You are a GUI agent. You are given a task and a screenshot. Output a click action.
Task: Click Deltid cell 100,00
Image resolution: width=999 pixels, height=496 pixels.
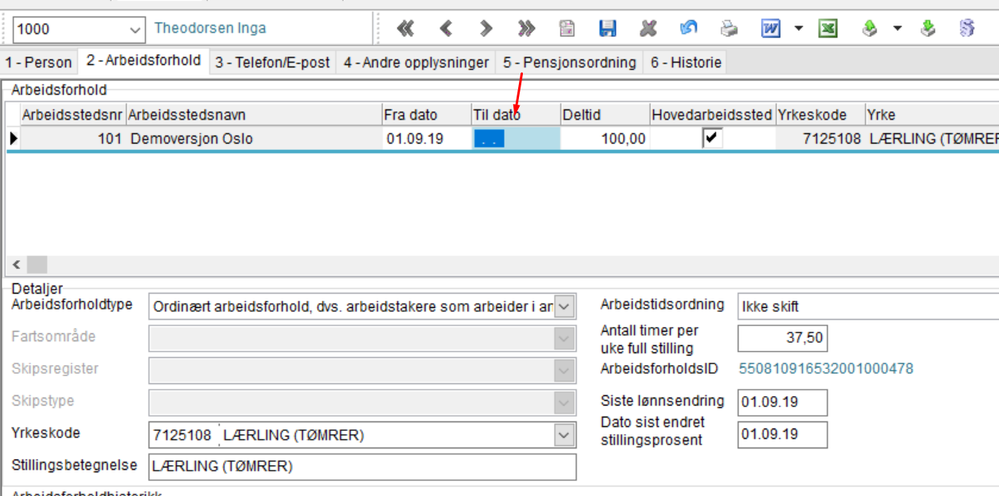coord(605,138)
